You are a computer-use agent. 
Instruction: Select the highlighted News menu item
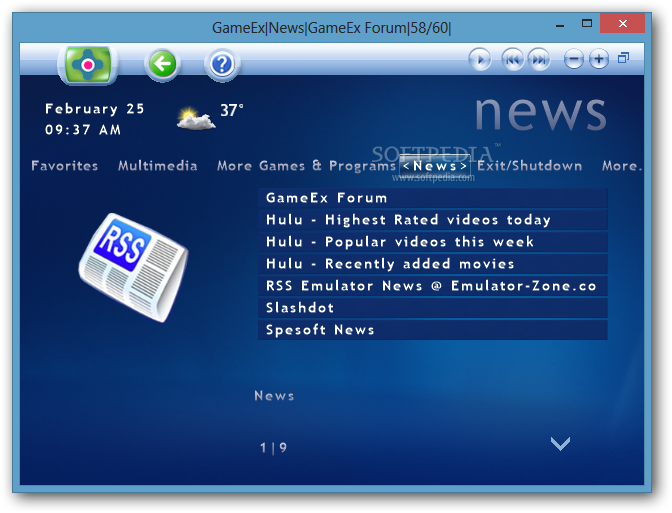pyautogui.click(x=435, y=166)
